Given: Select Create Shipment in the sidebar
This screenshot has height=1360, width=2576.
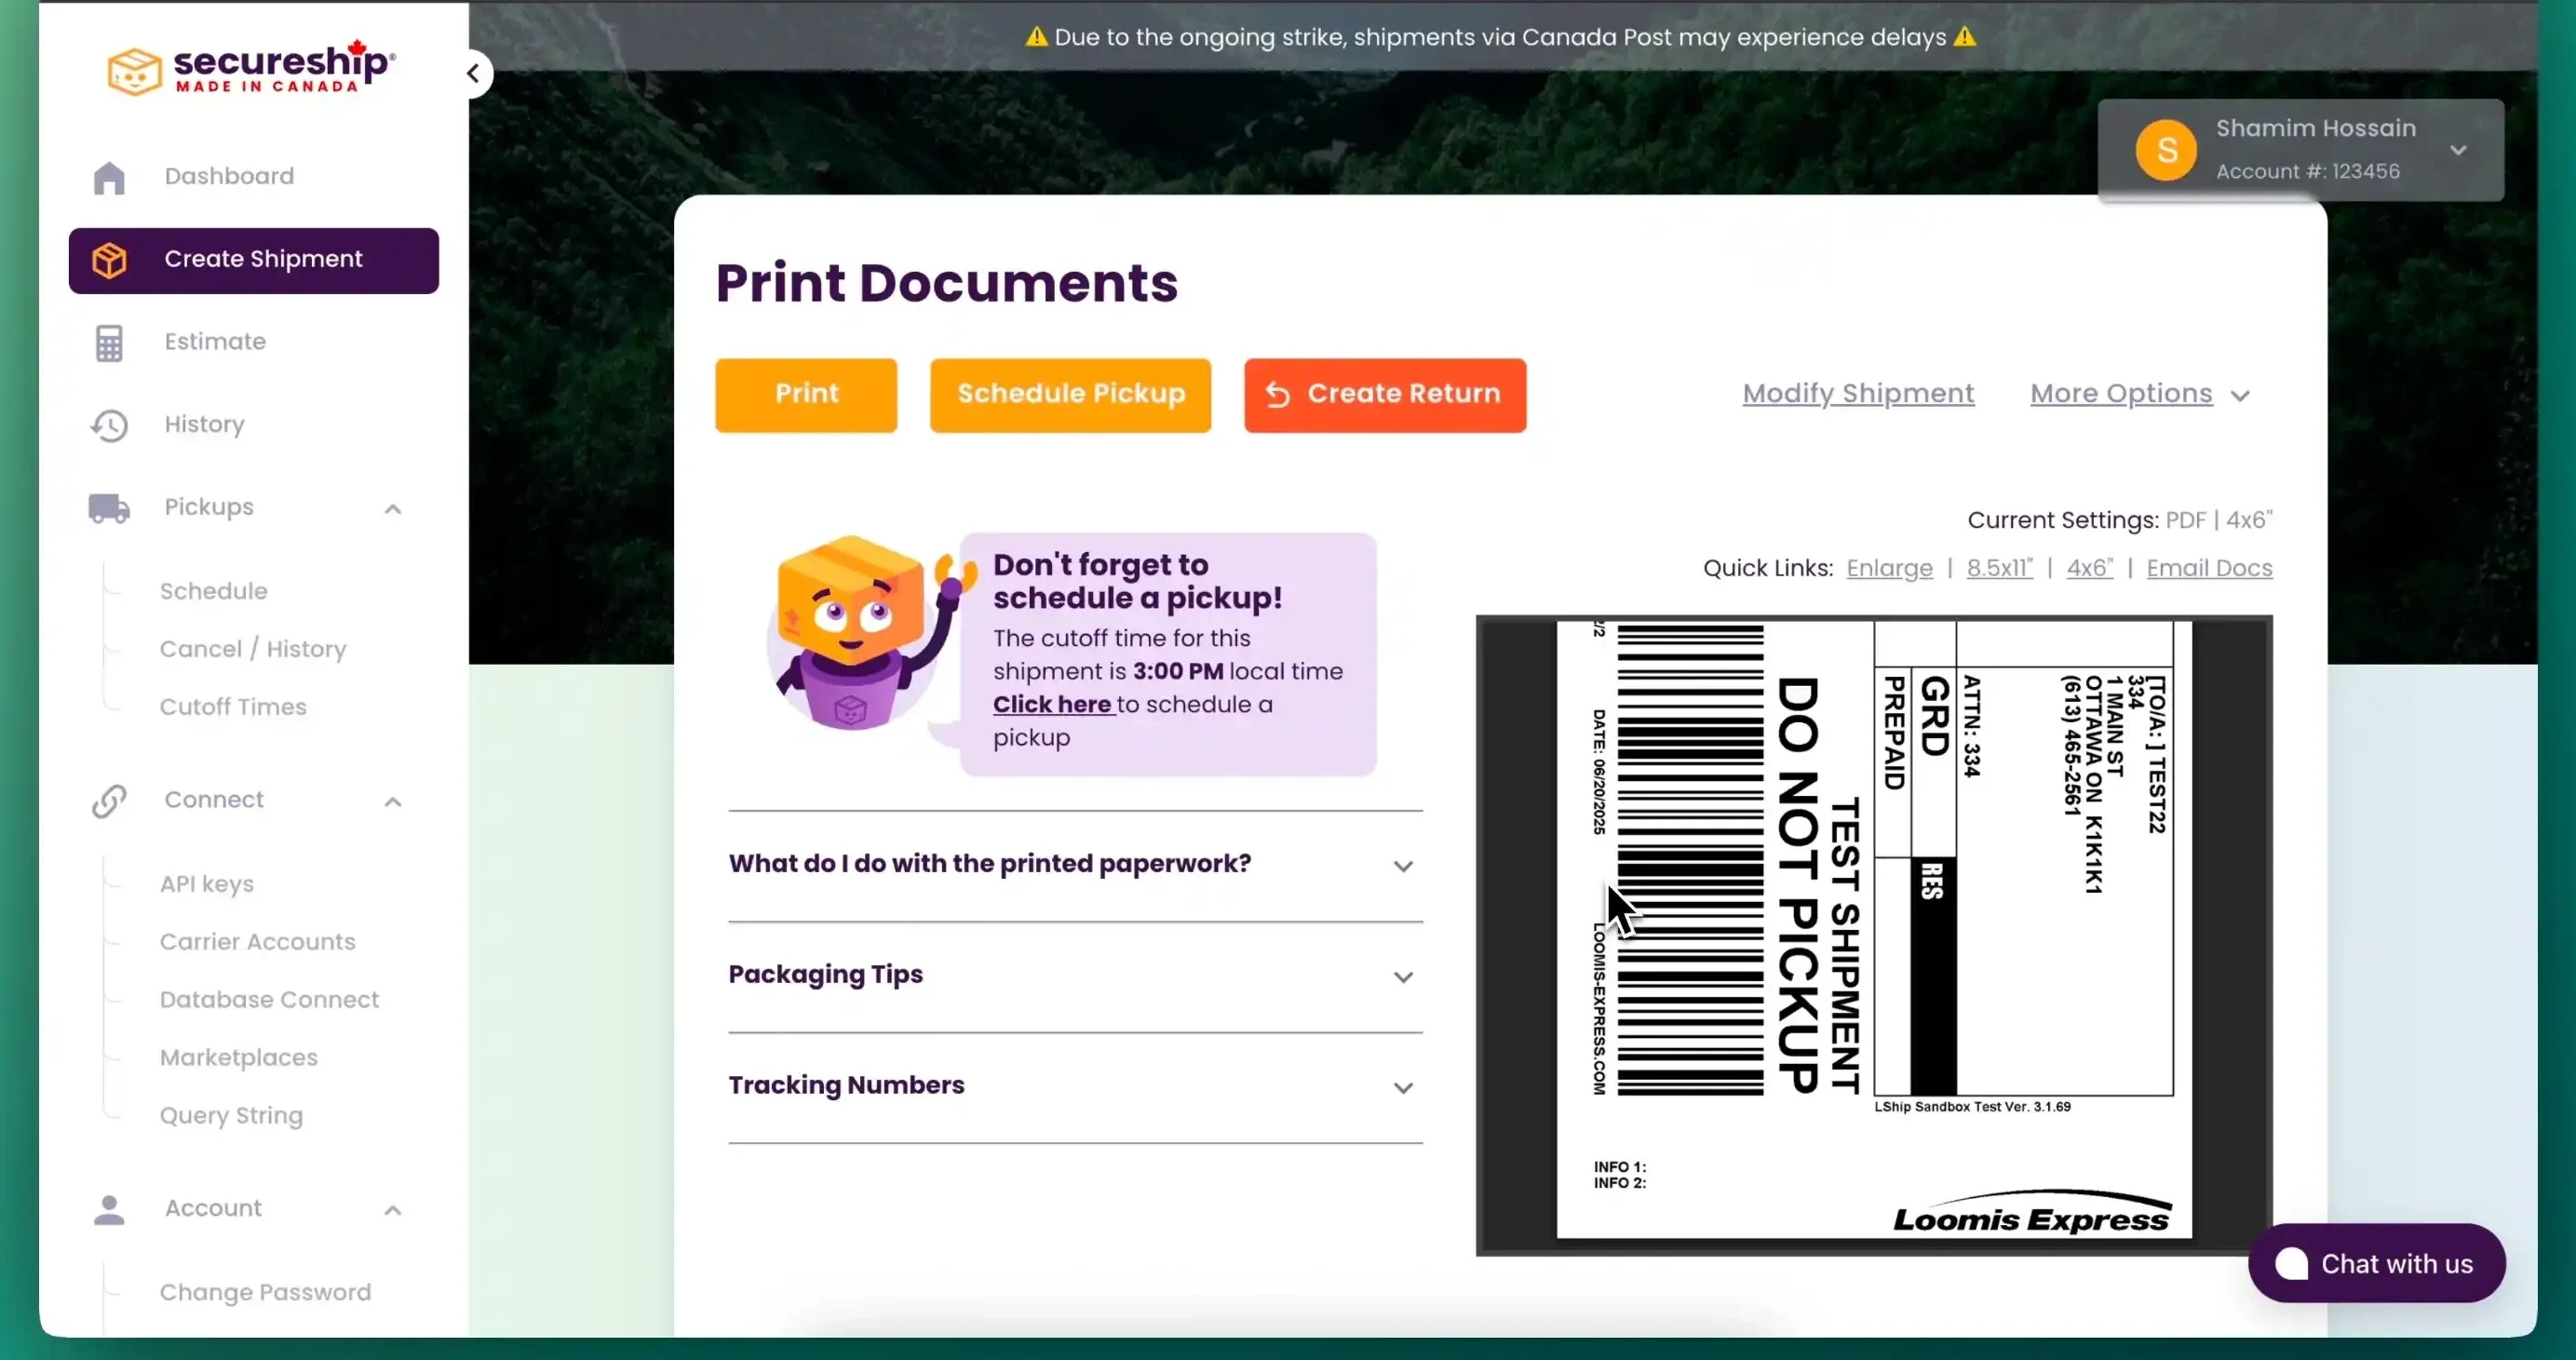Looking at the screenshot, I should point(254,260).
